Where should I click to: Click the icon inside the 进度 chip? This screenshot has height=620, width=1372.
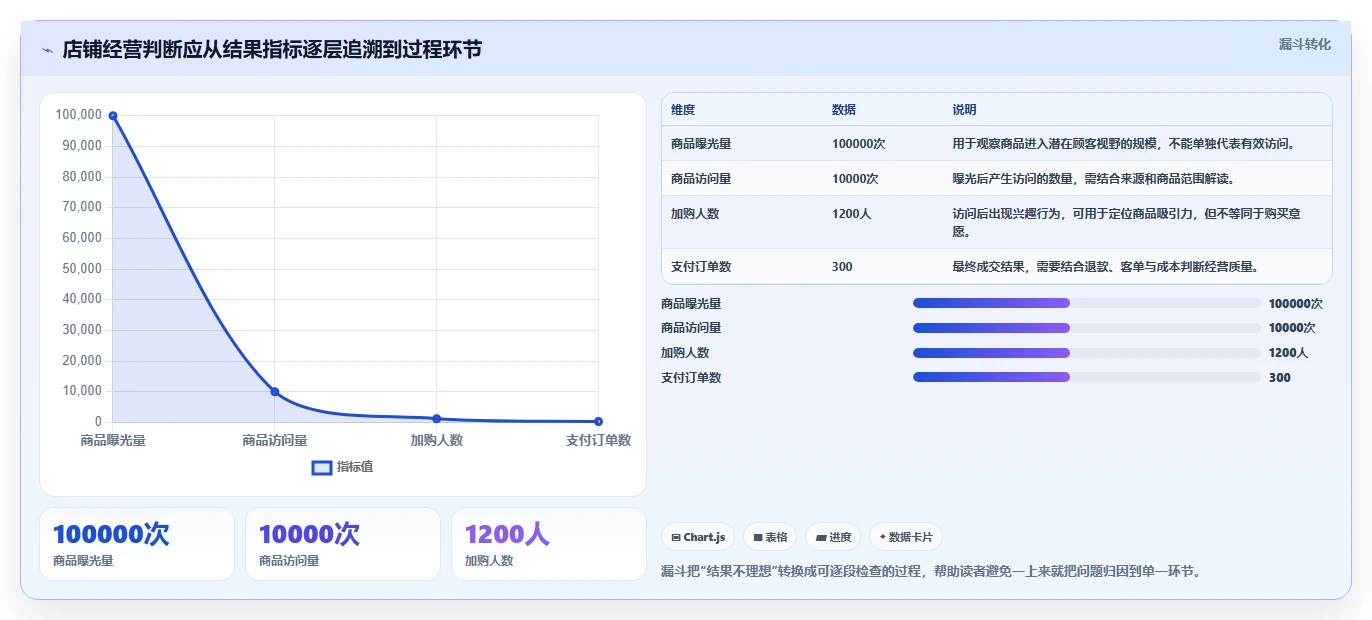coord(821,537)
